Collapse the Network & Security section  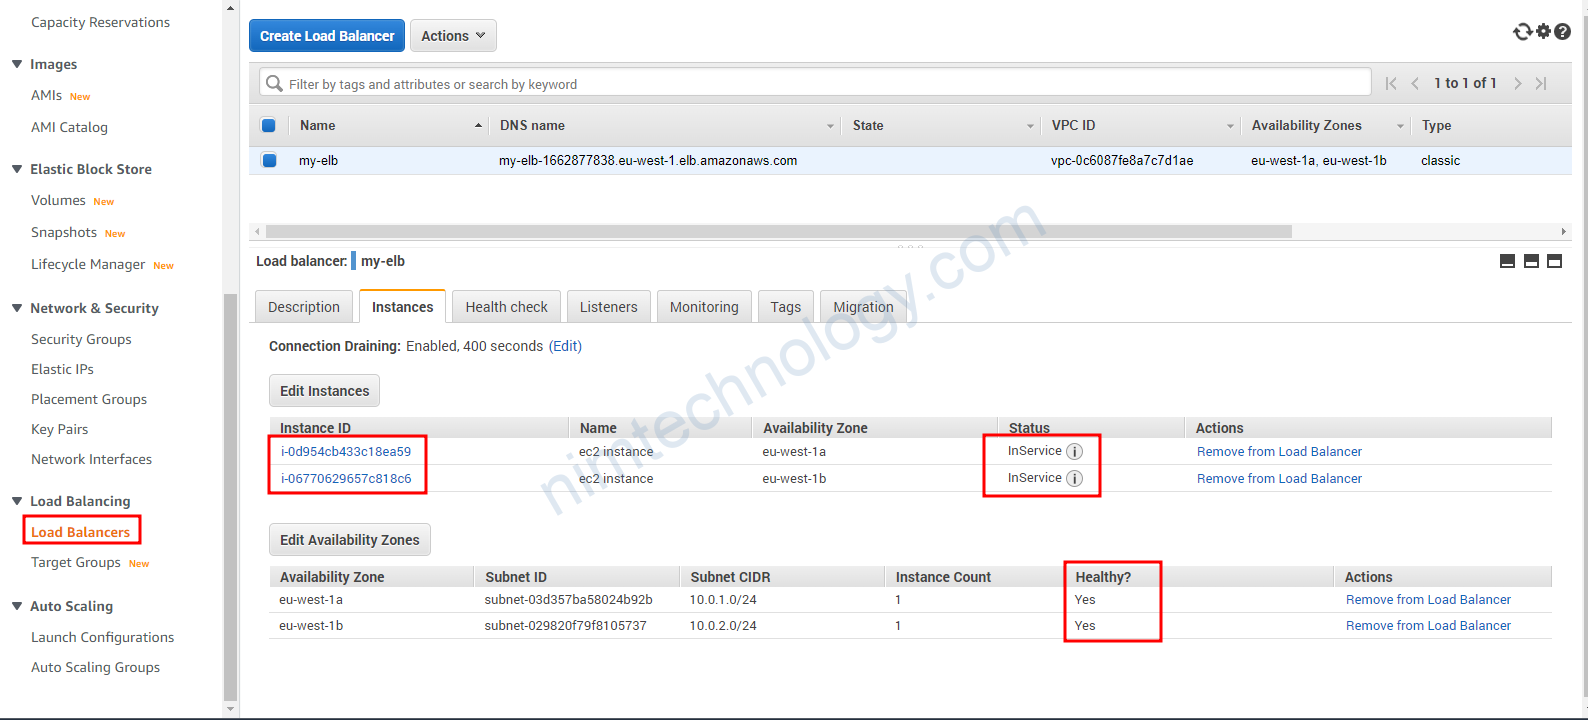coord(17,308)
